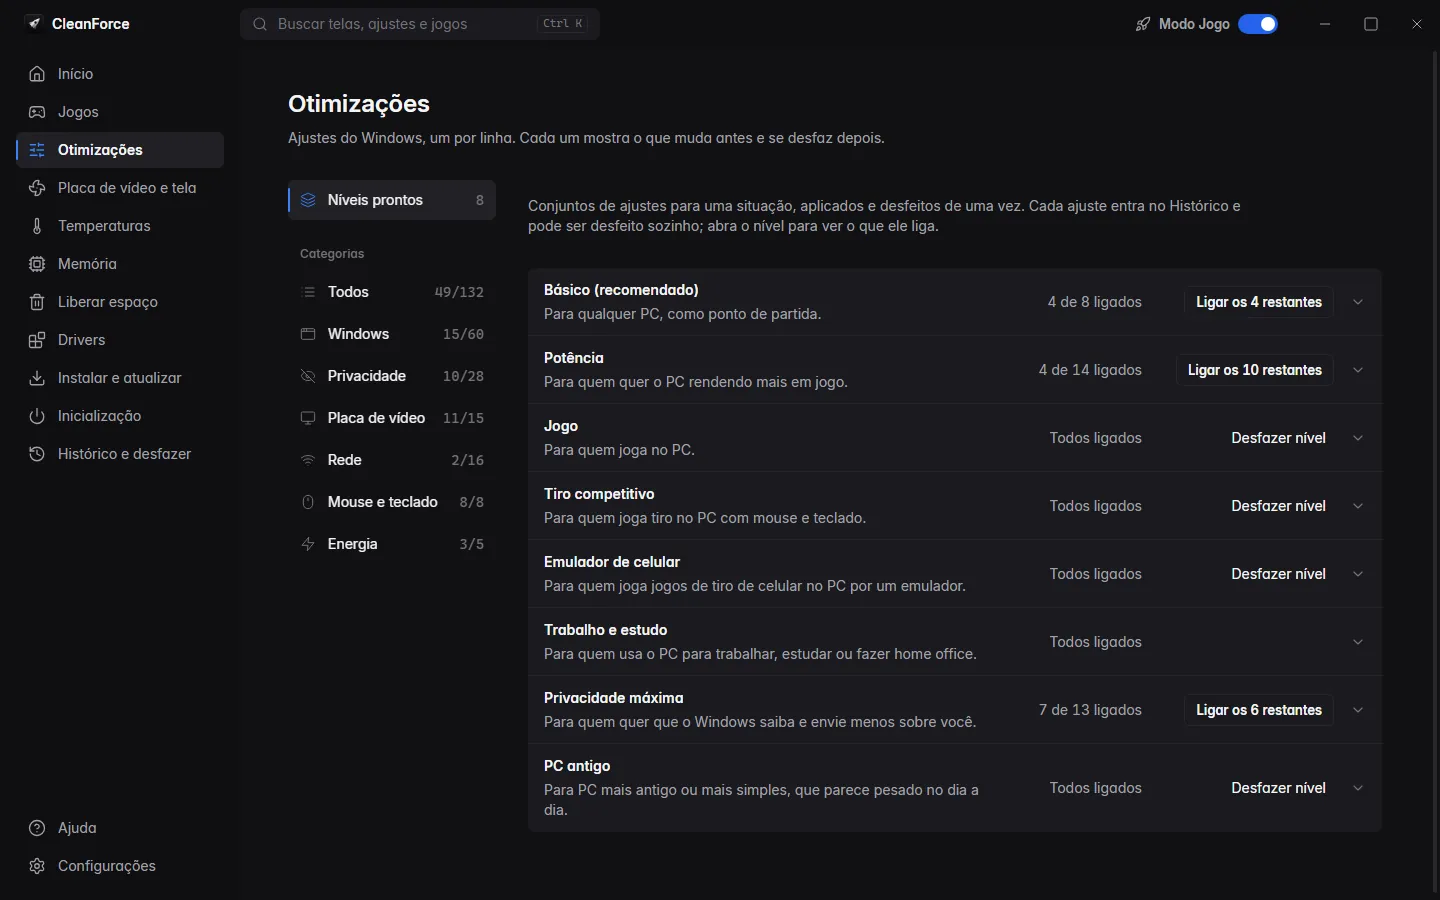Open the Placa de vídeo category tab

pos(392,418)
